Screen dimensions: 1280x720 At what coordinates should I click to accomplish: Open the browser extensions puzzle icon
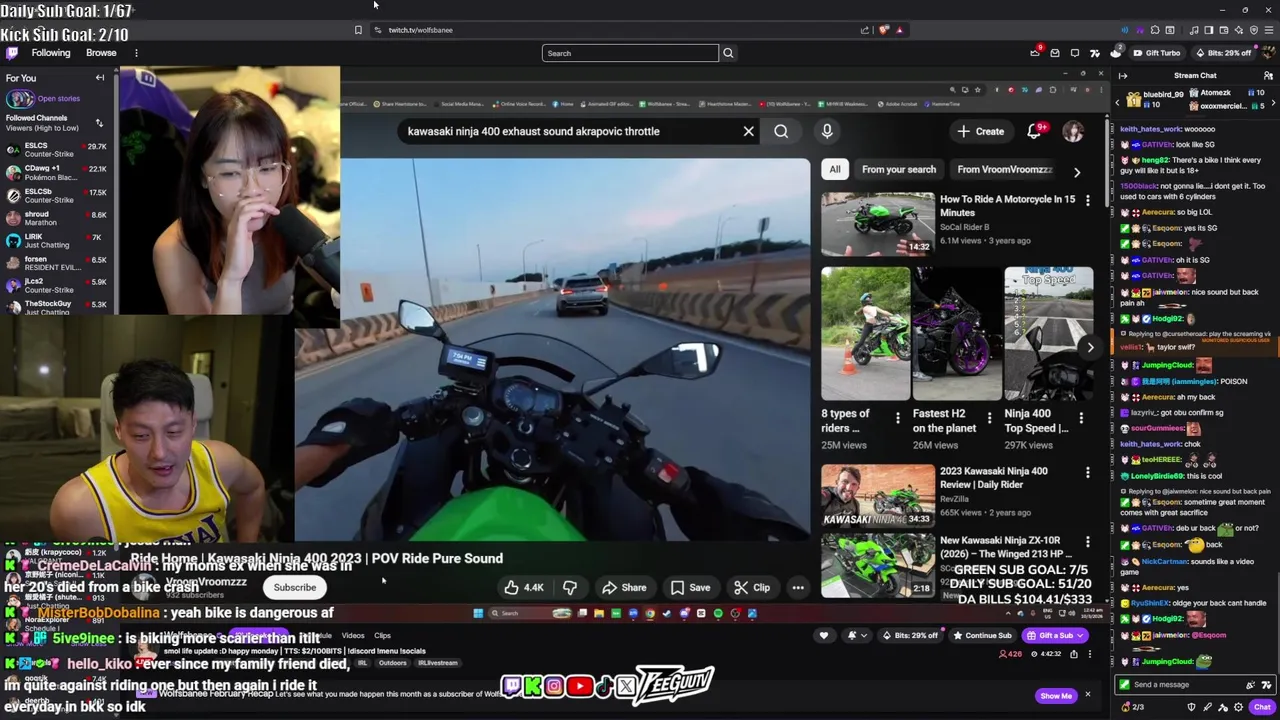pos(1155,30)
